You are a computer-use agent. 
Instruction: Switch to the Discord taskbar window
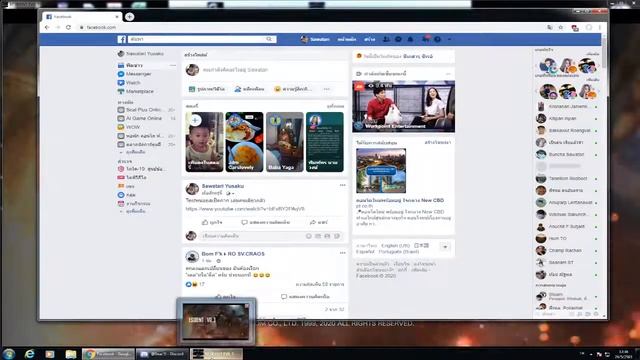[x=162, y=354]
